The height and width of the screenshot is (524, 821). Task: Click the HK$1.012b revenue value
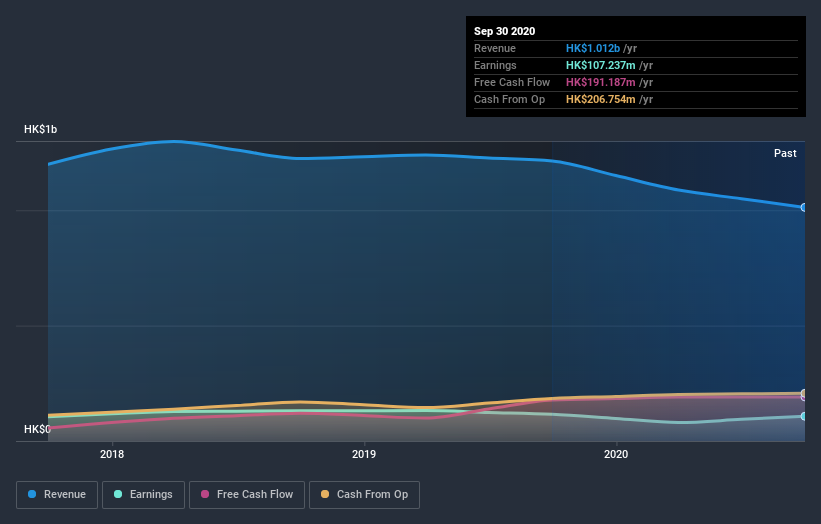click(x=593, y=48)
